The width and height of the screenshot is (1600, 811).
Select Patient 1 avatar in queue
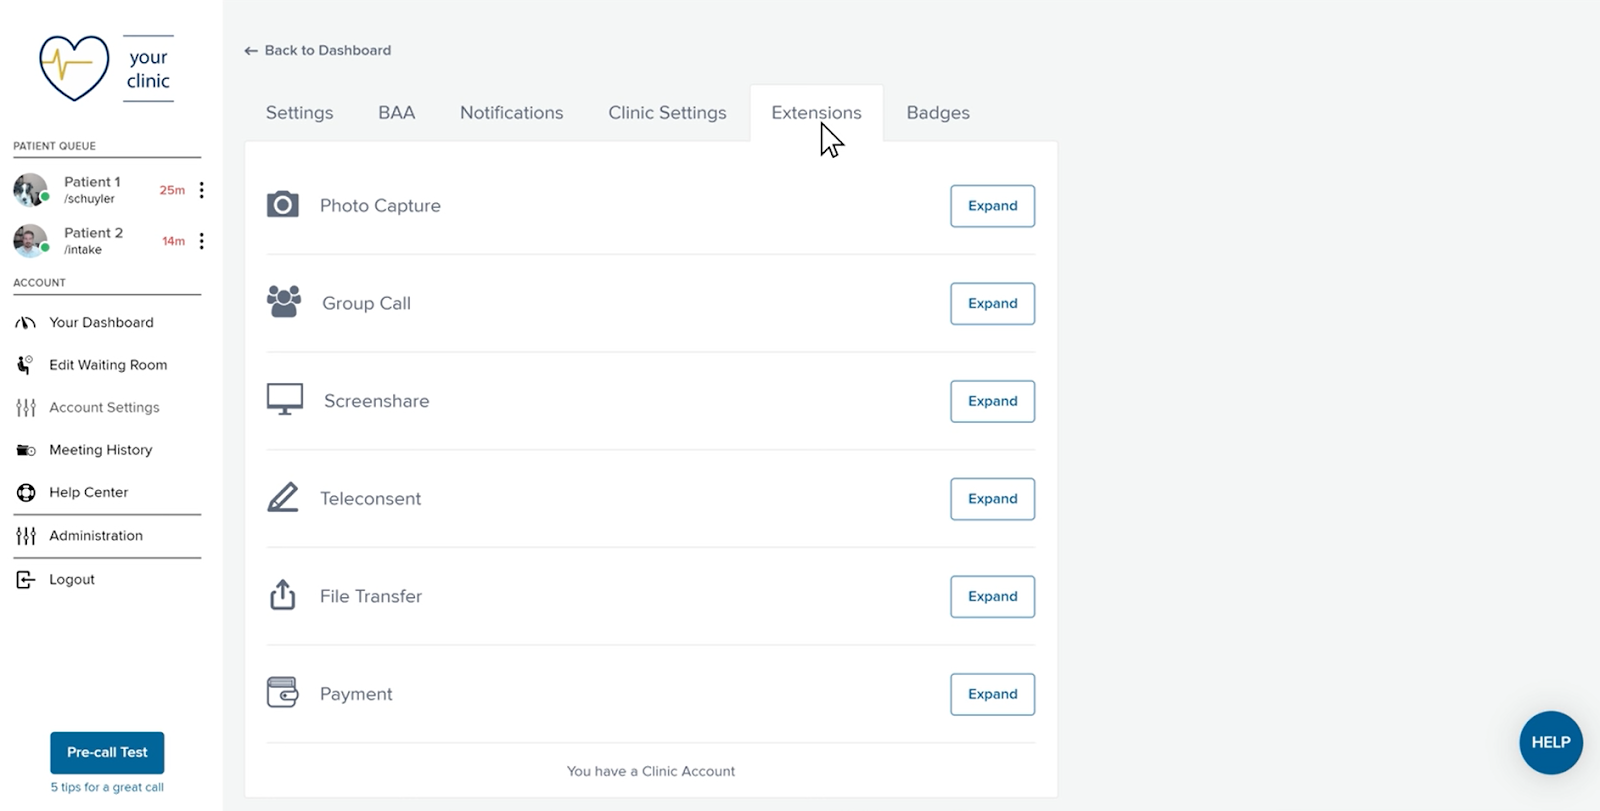pos(30,189)
